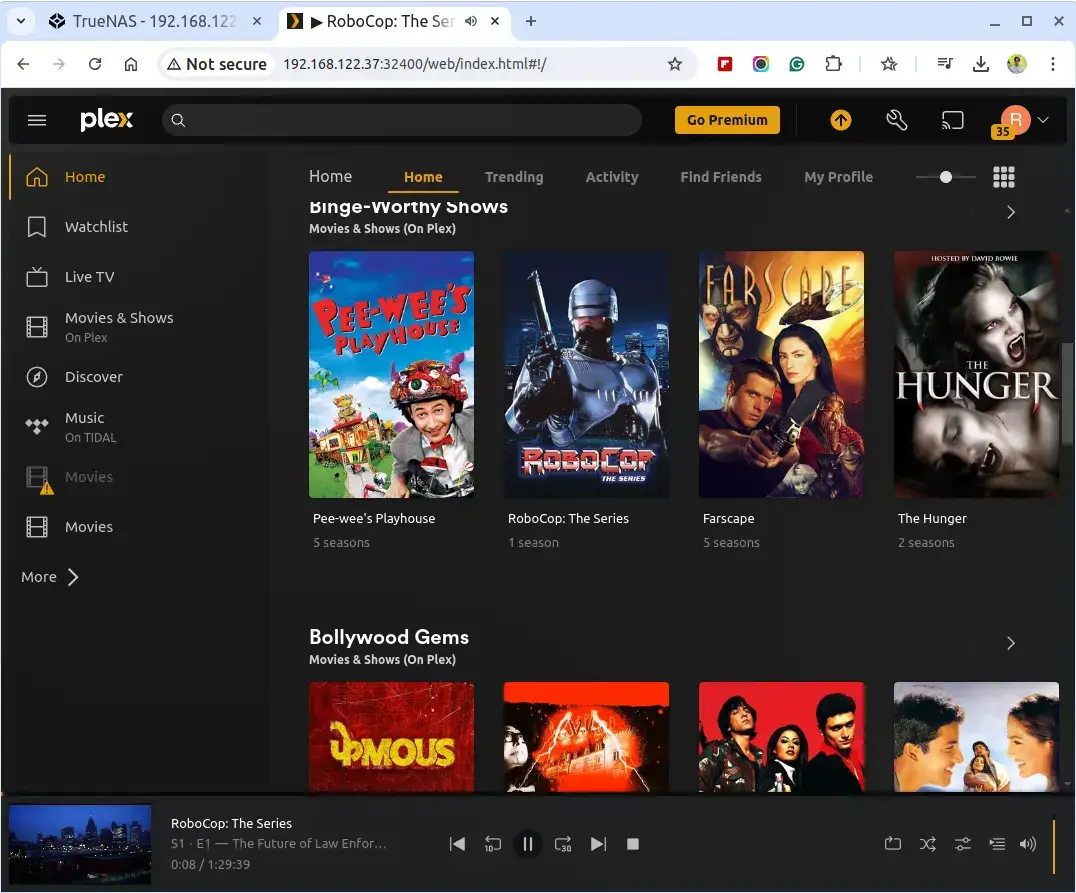The image size is (1076, 893).
Task: Open Watchlist in the sidebar
Action: [96, 227]
